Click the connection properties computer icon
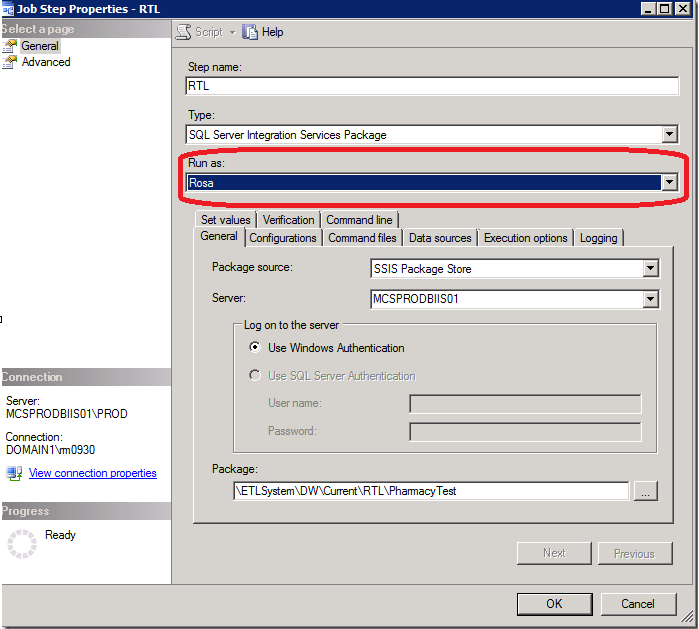Image resolution: width=699 pixels, height=629 pixels. (x=14, y=473)
